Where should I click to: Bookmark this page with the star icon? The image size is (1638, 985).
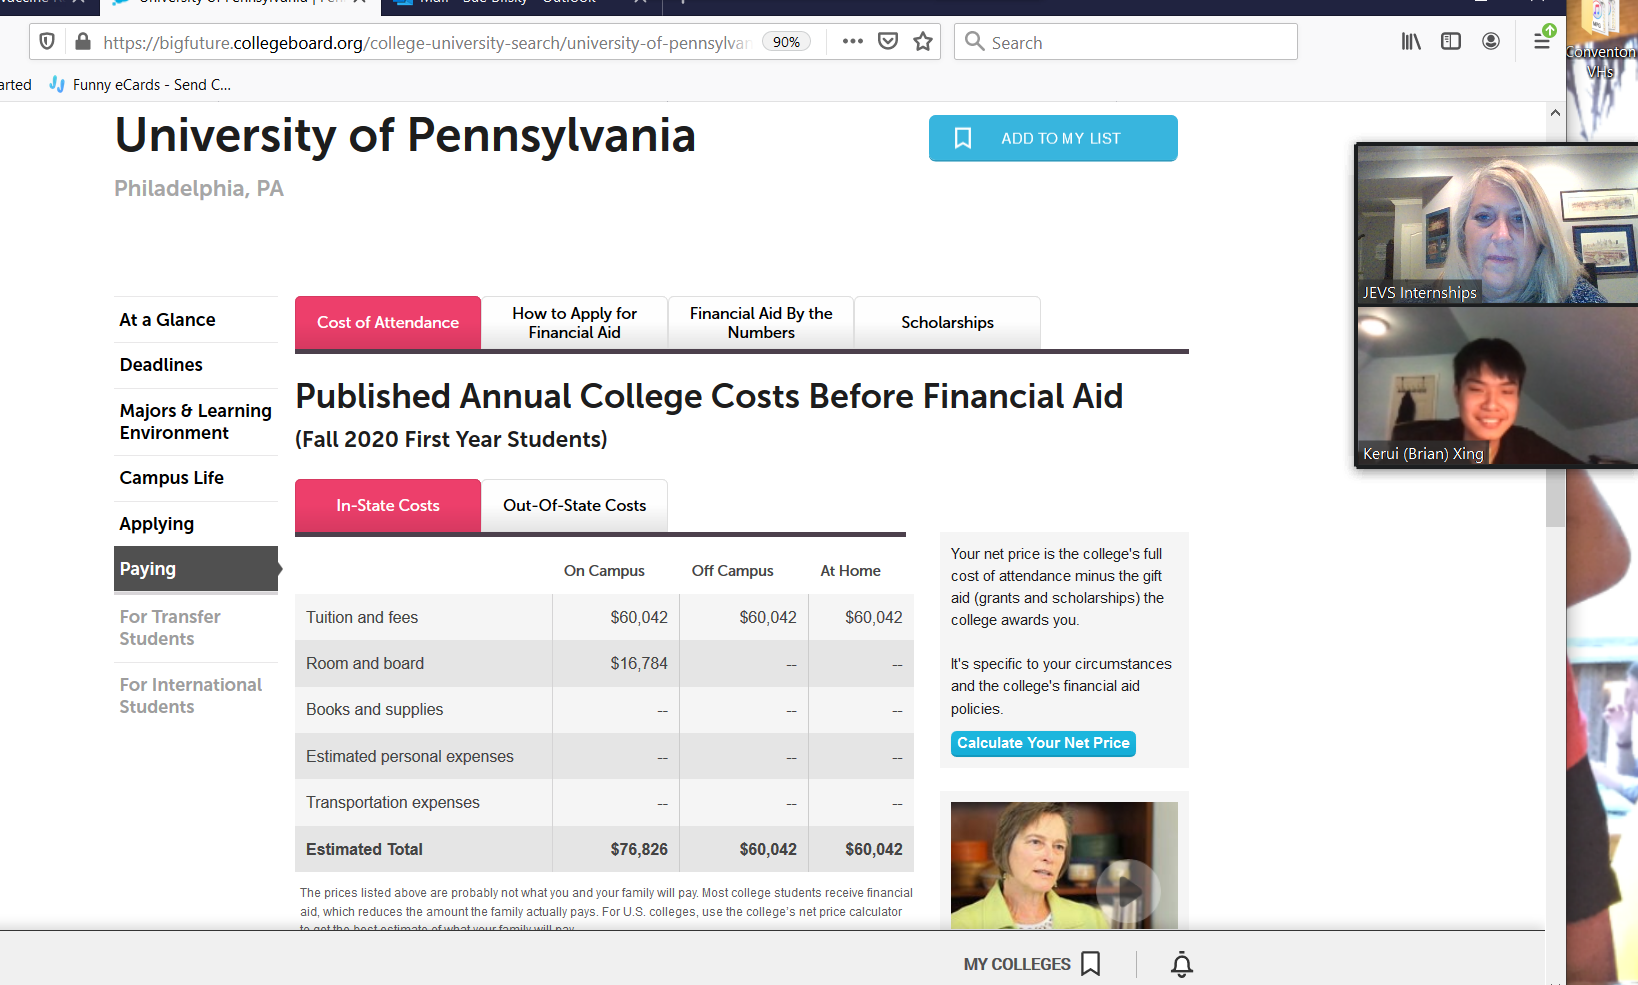point(923,42)
